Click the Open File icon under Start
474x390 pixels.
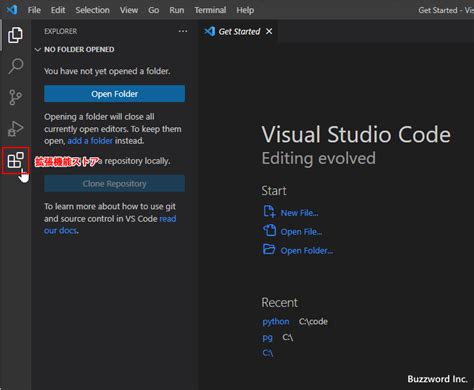point(269,231)
